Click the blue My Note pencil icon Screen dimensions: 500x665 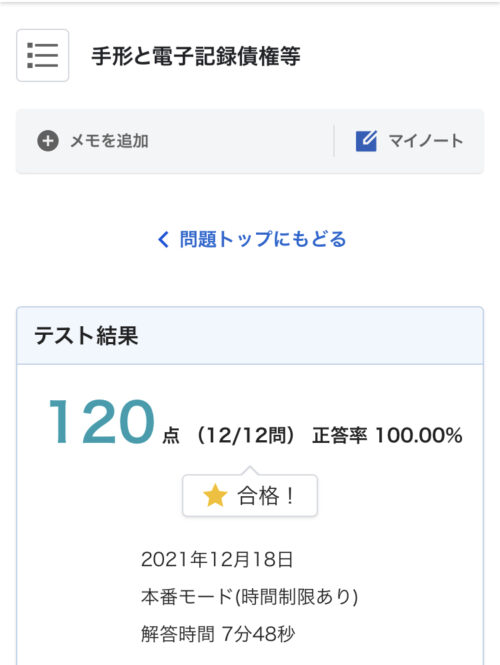coord(366,141)
